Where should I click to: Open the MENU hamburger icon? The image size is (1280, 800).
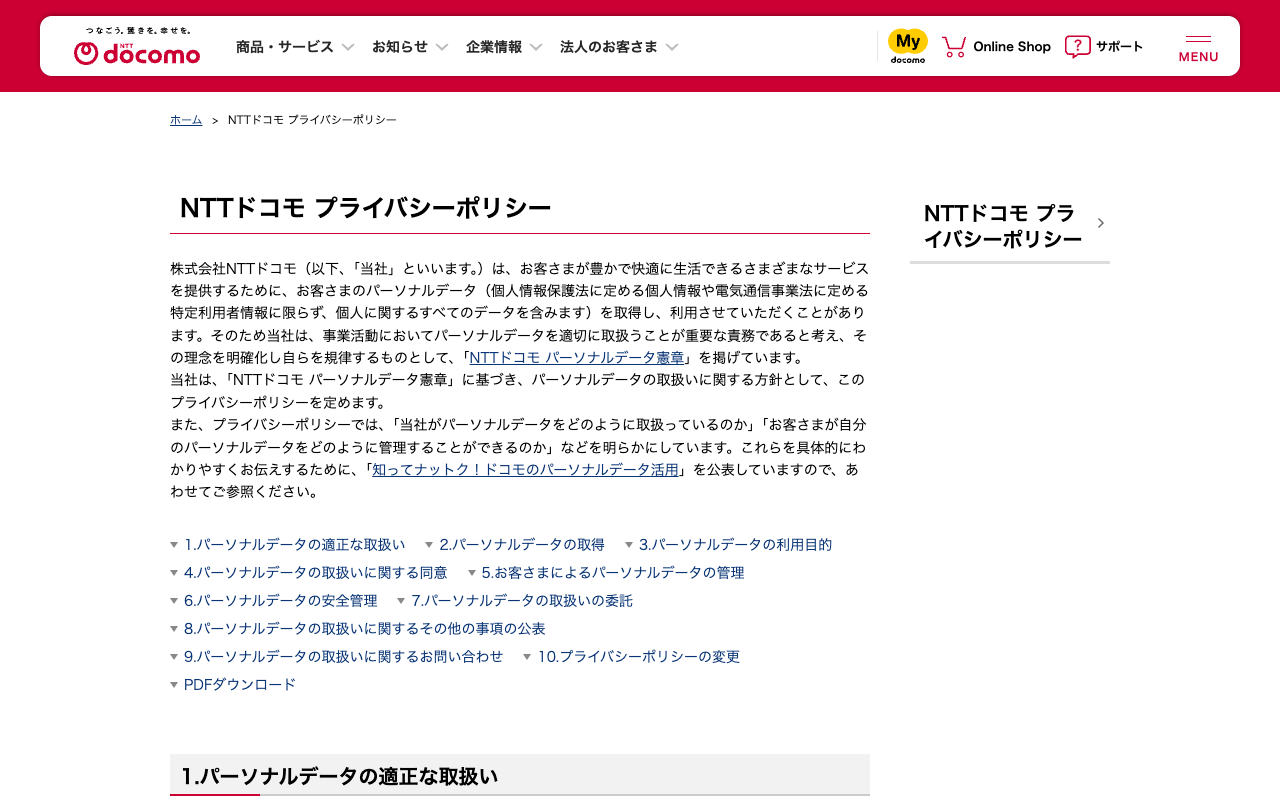tap(1198, 47)
